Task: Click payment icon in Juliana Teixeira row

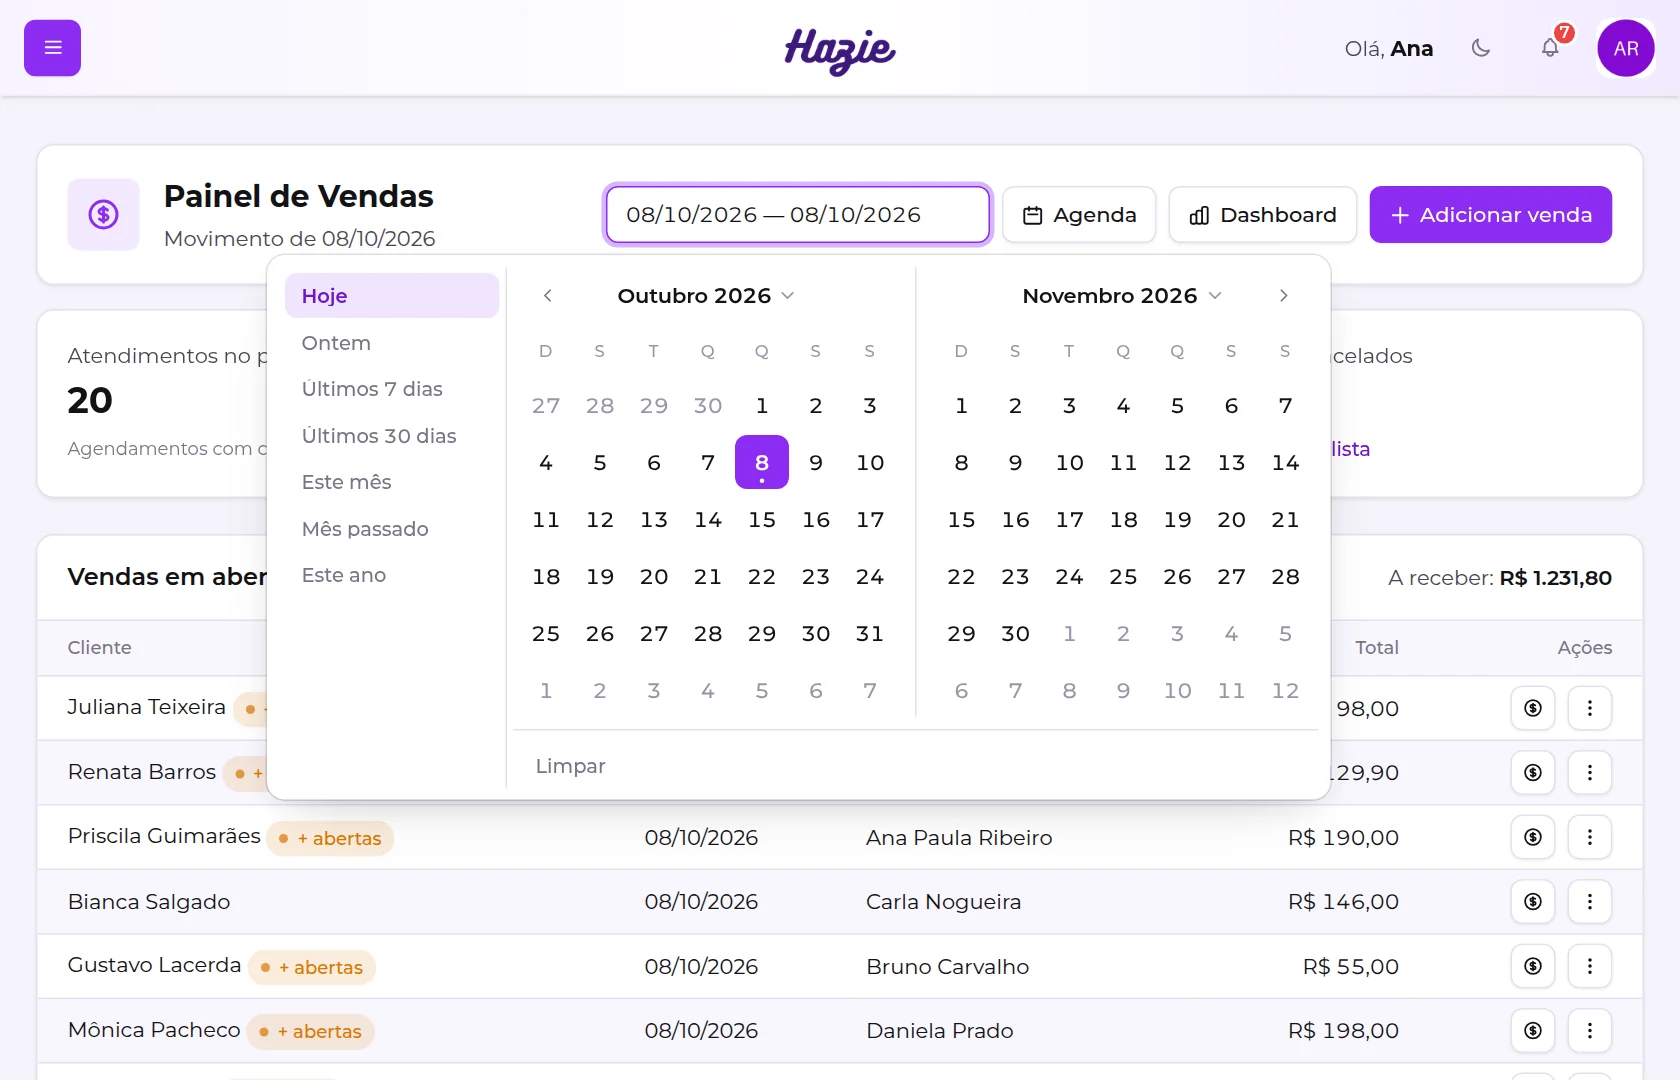Action: click(1533, 708)
